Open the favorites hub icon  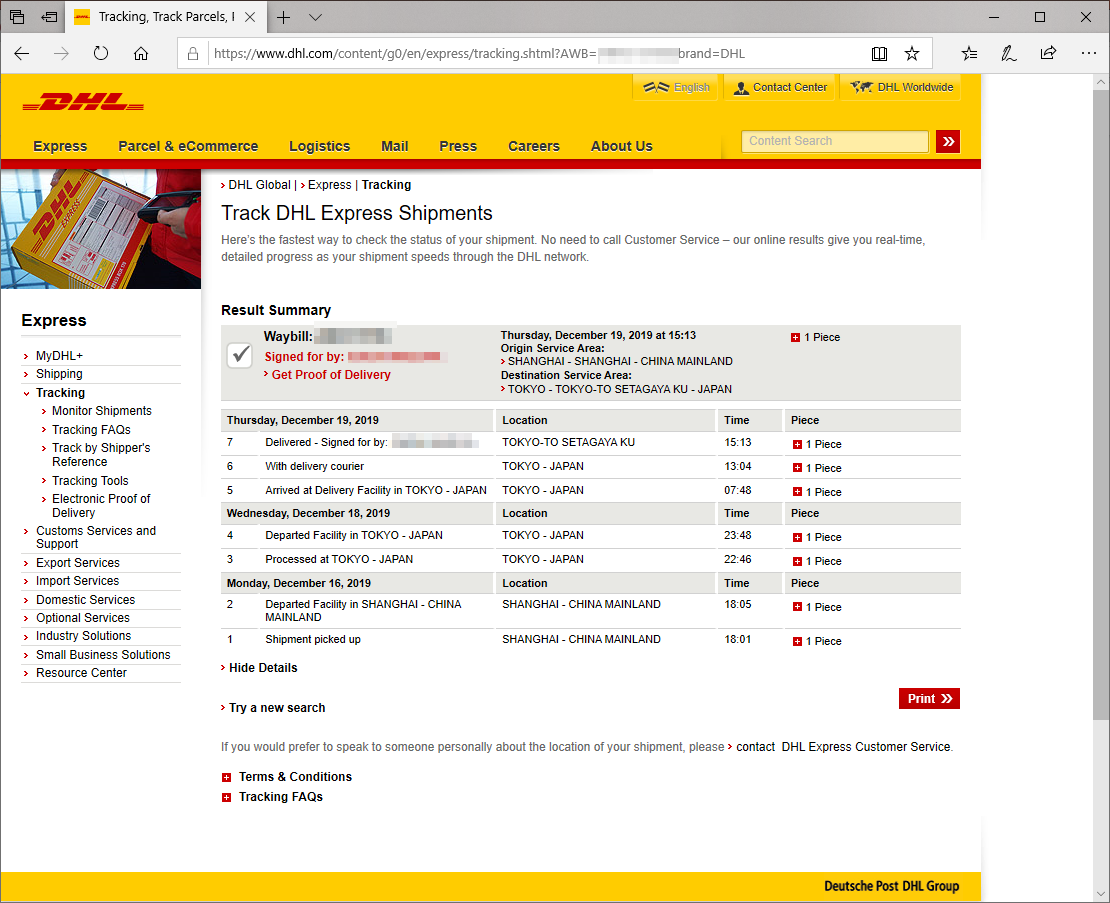tap(969, 53)
